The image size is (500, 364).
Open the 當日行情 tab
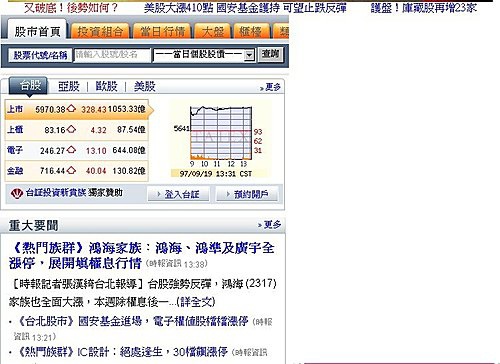(162, 32)
